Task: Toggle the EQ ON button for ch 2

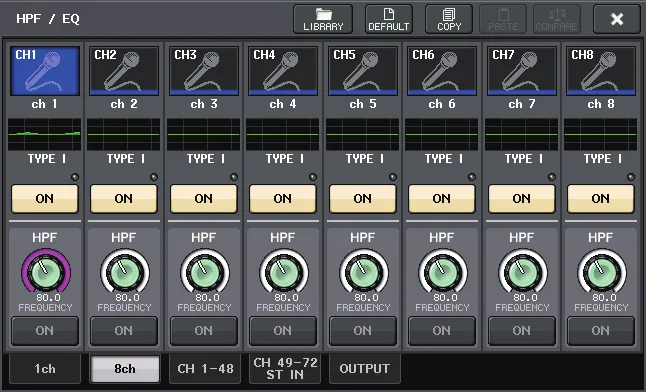Action: pyautogui.click(x=124, y=199)
